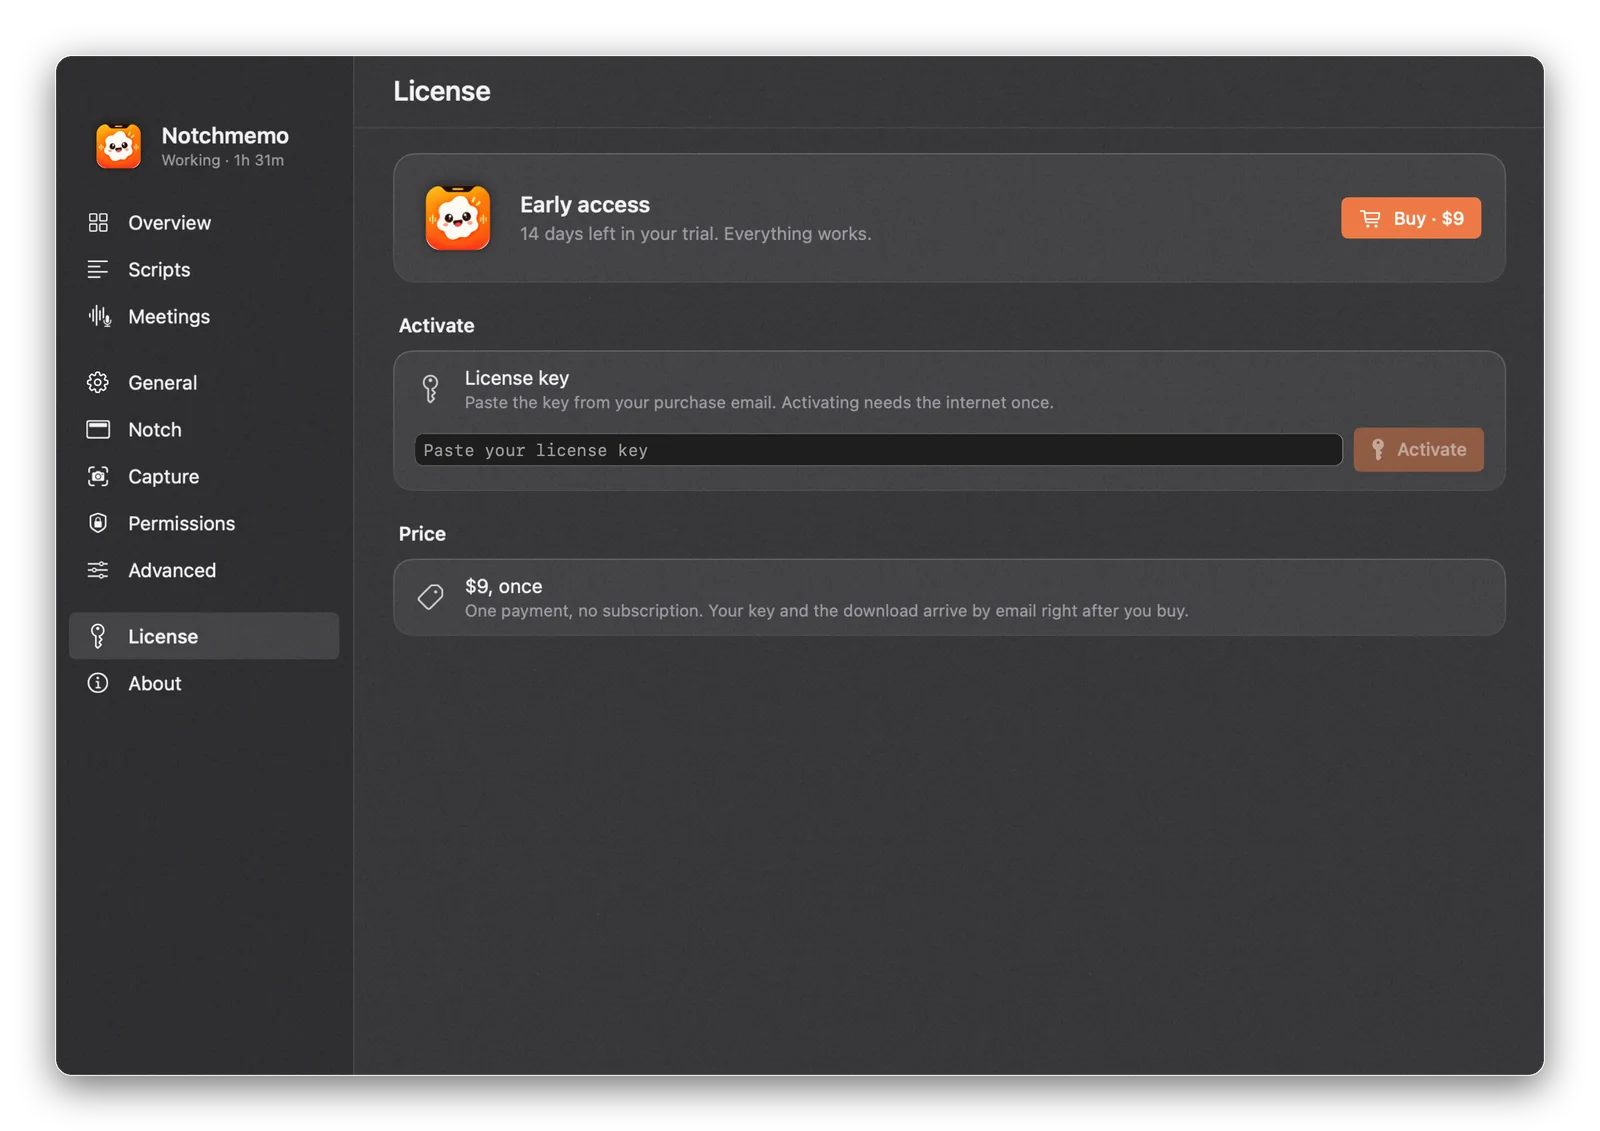
Task: Click the License key icon in sidebar
Action: [x=98, y=636]
